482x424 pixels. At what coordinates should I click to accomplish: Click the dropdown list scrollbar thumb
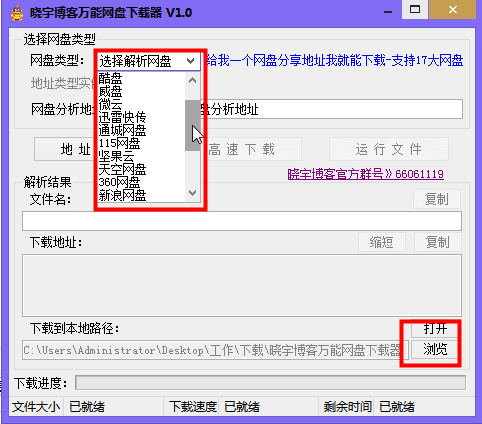click(x=192, y=125)
